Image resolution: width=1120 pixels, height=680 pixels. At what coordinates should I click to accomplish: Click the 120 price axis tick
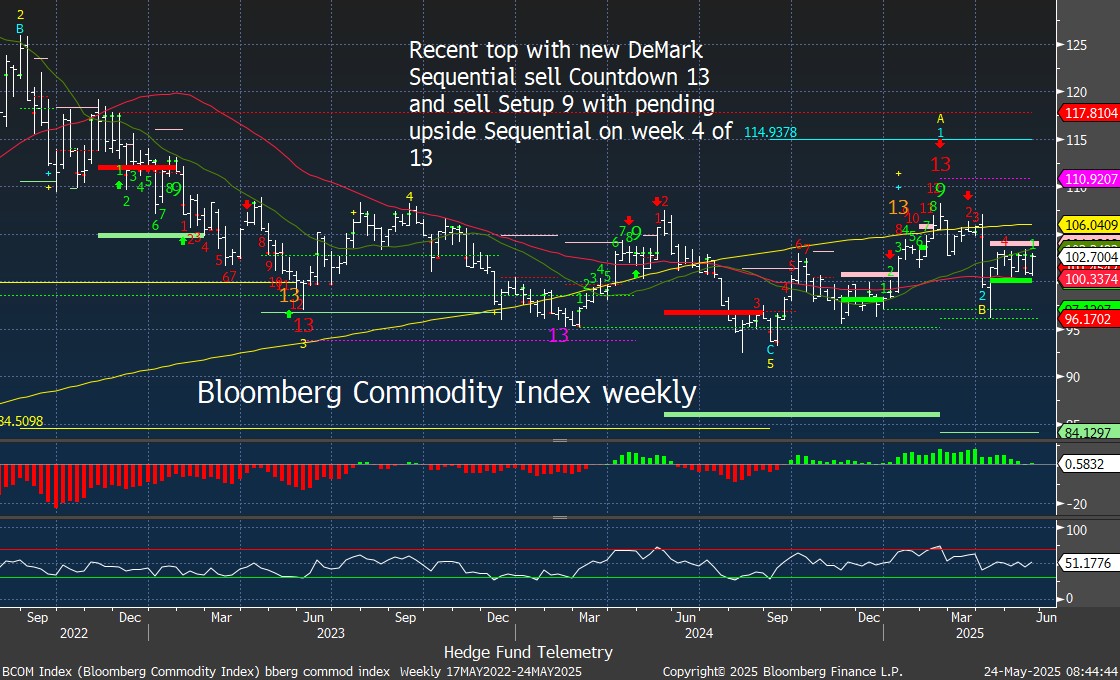[1076, 92]
